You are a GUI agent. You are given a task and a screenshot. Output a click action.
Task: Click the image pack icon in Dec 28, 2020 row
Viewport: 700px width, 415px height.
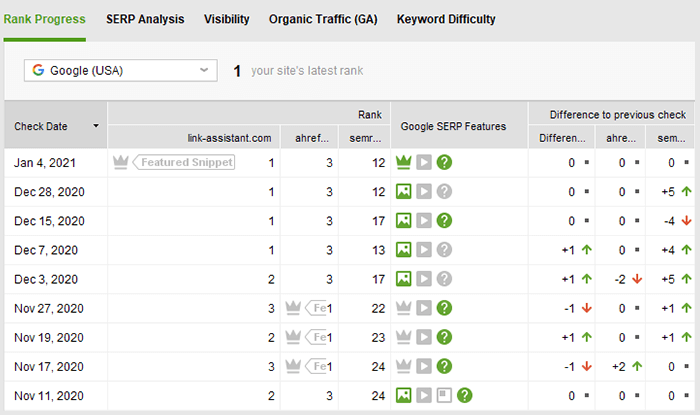pyautogui.click(x=404, y=191)
